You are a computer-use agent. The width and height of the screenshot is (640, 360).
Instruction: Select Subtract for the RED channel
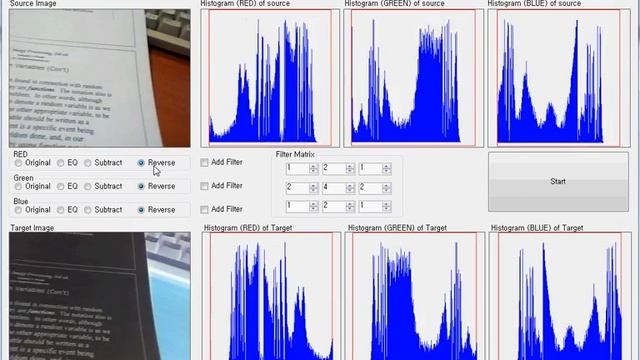[103, 163]
